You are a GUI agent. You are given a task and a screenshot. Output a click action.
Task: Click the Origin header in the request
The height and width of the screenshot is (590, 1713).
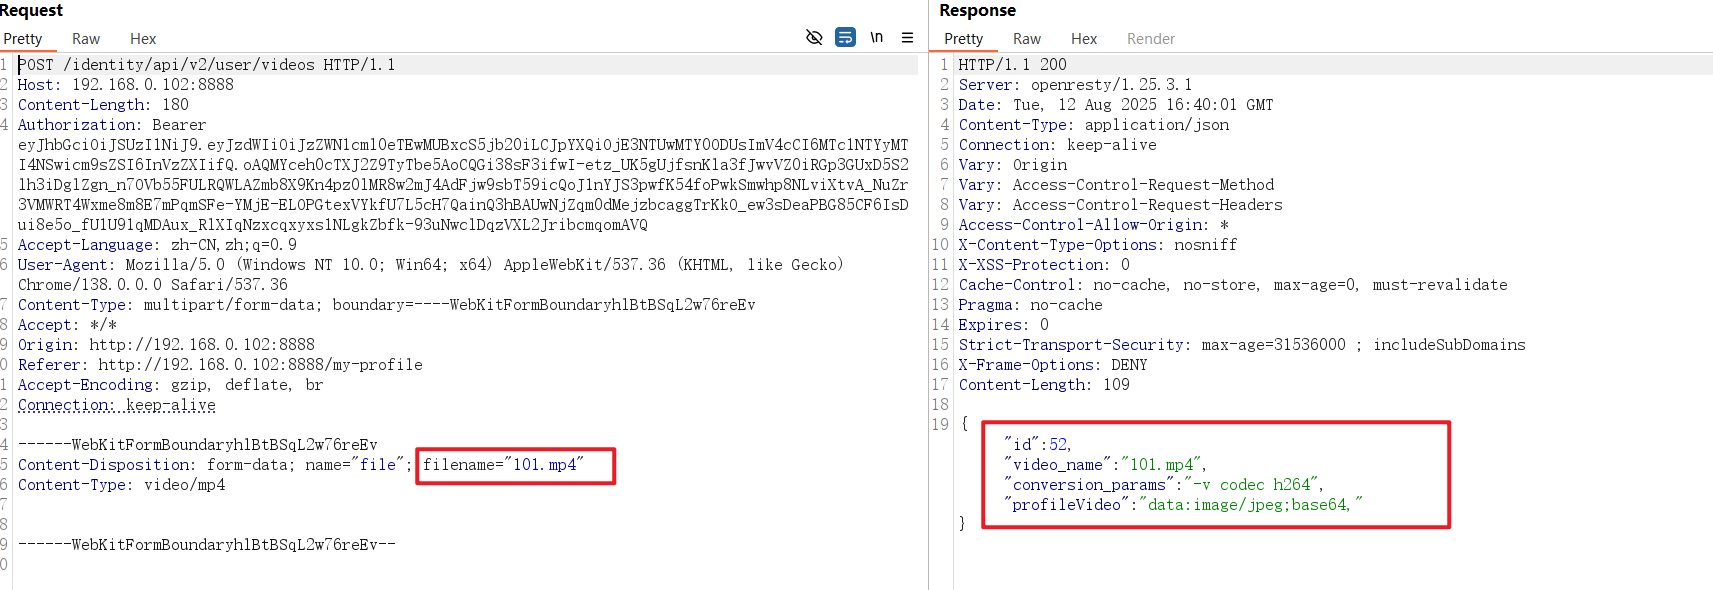click(x=166, y=345)
